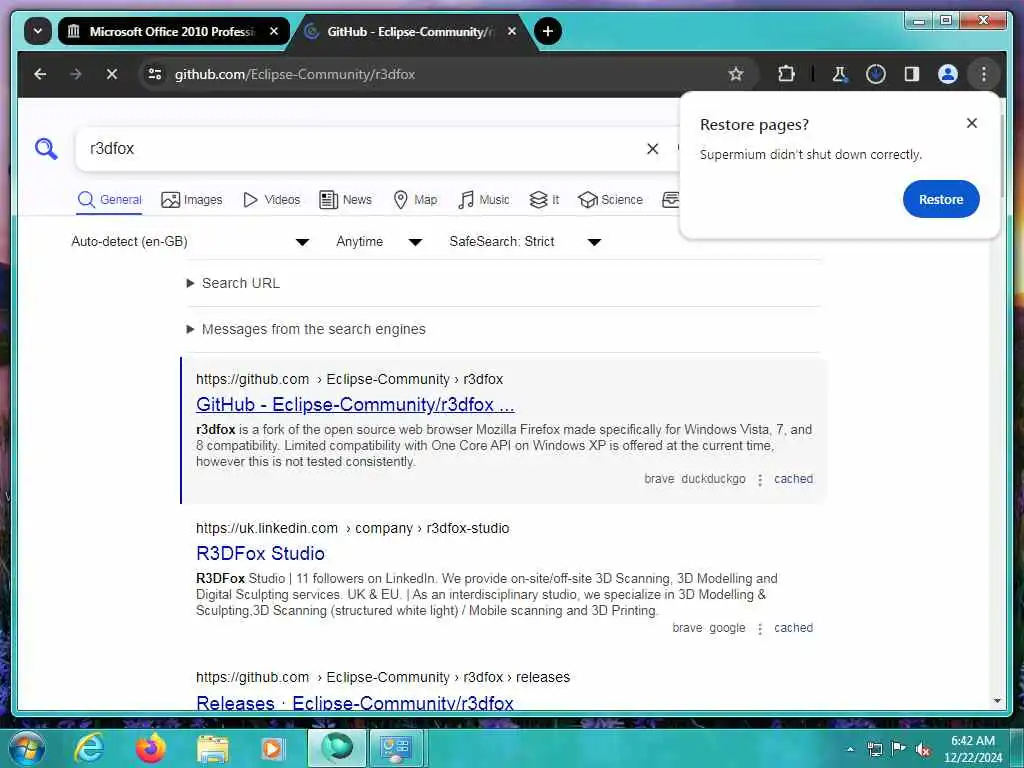Screen dimensions: 1024x768
Task: Open the Anytime time range dropdown
Action: [379, 242]
